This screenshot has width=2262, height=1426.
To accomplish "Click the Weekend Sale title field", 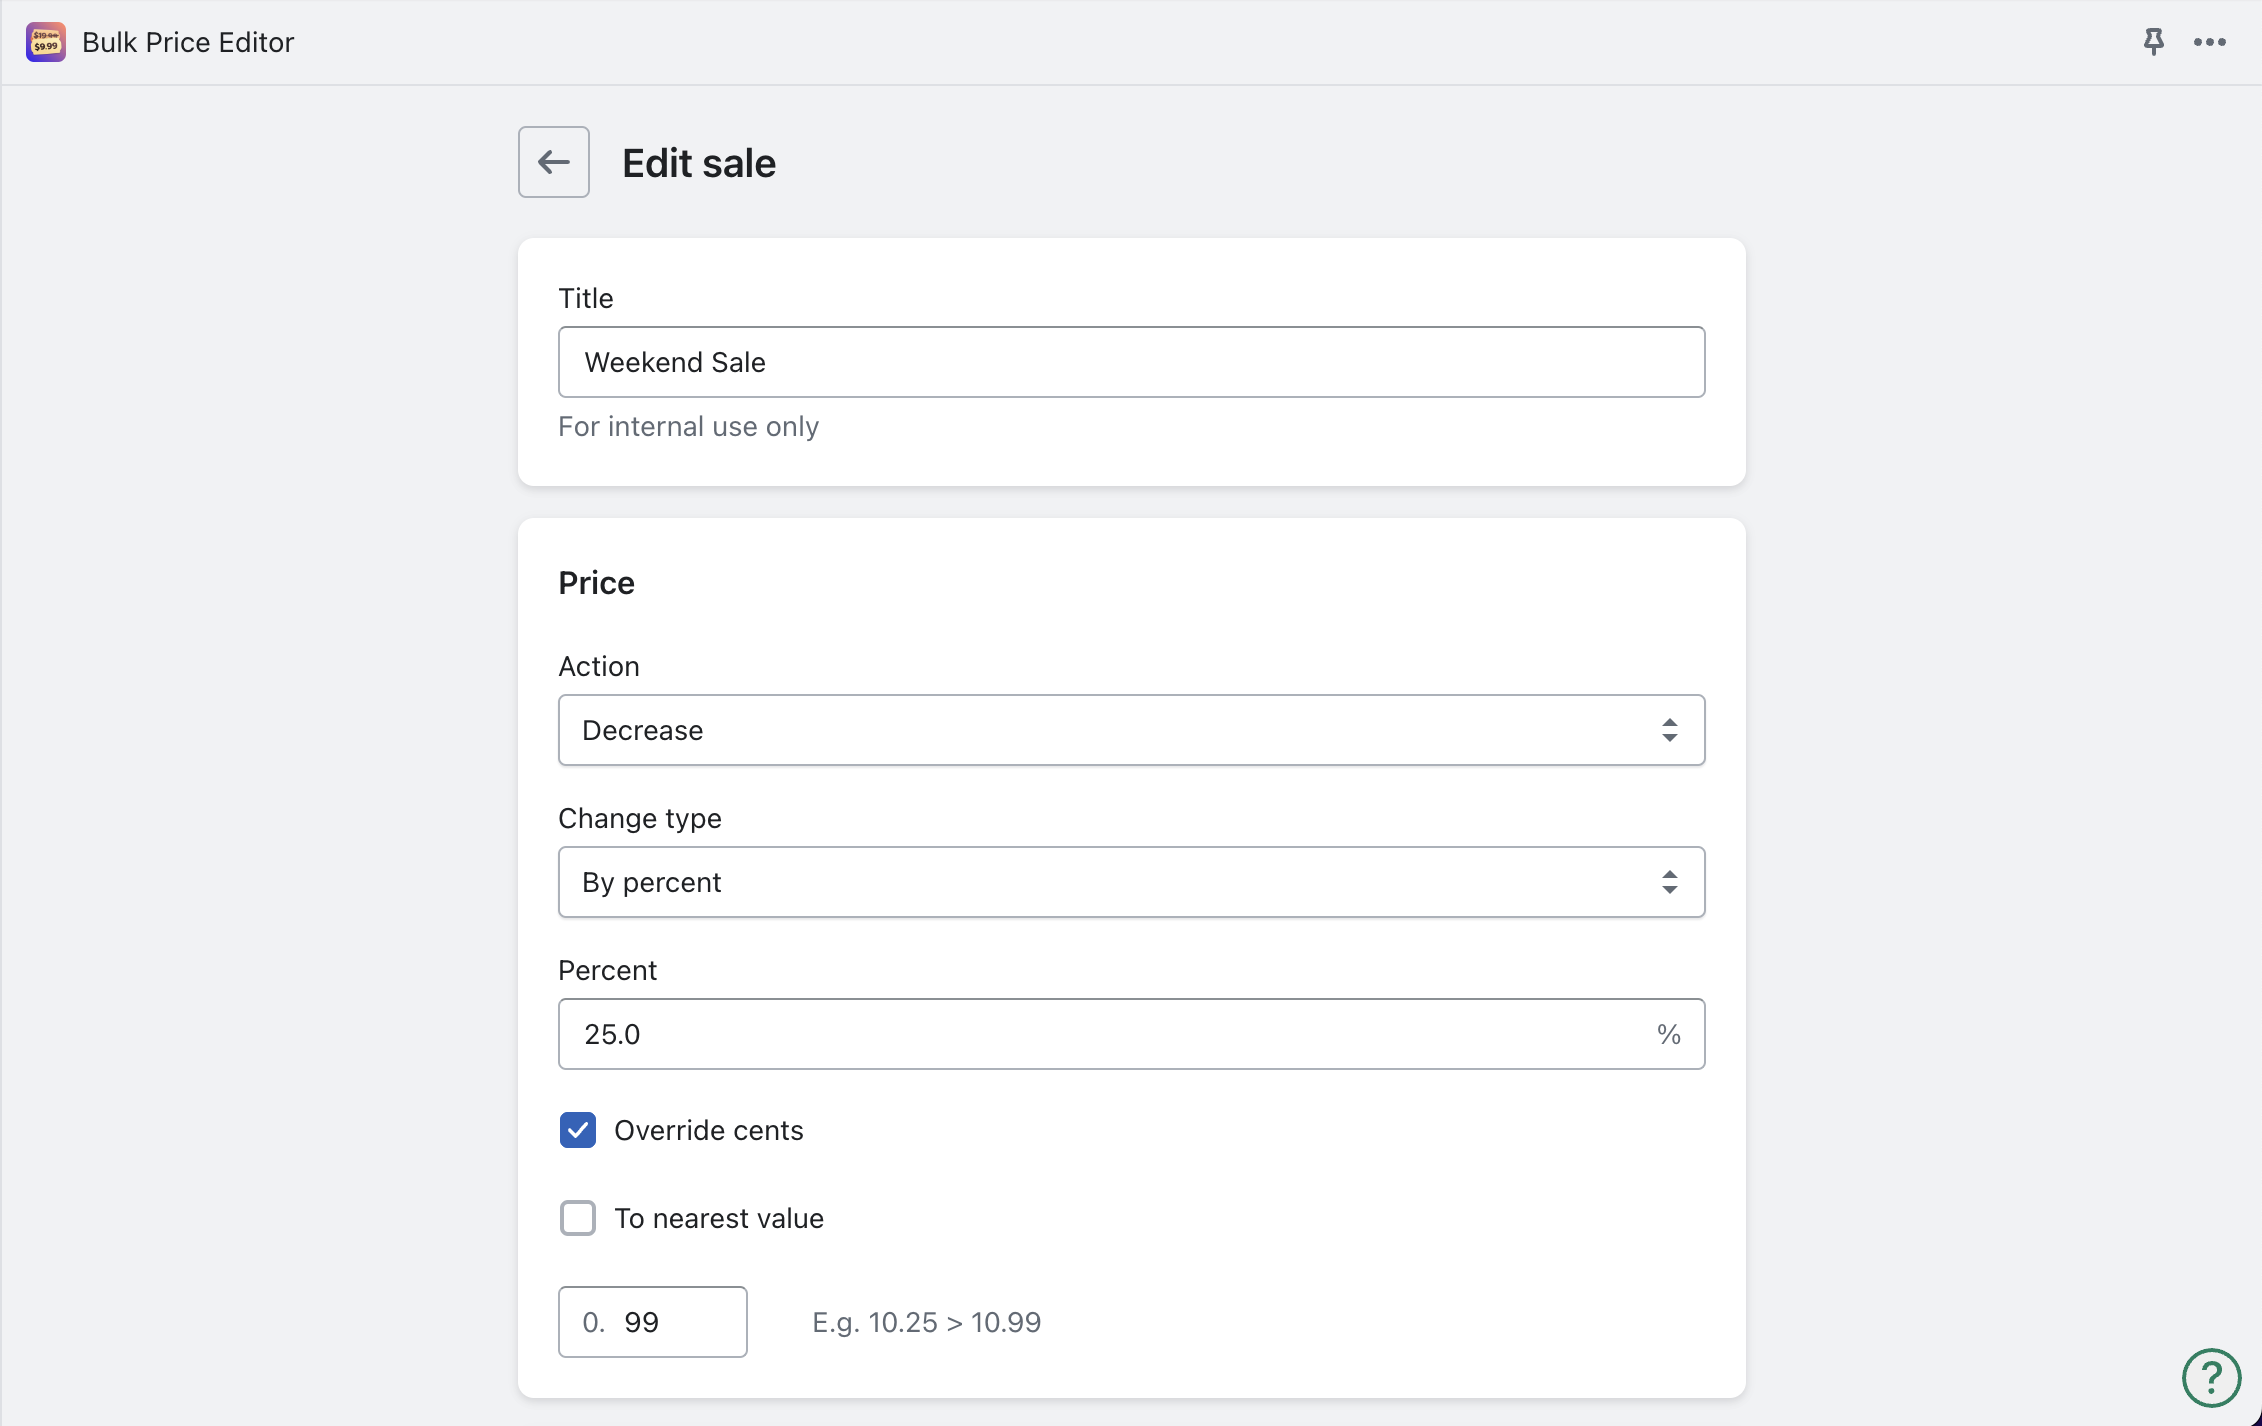I will (x=1130, y=362).
